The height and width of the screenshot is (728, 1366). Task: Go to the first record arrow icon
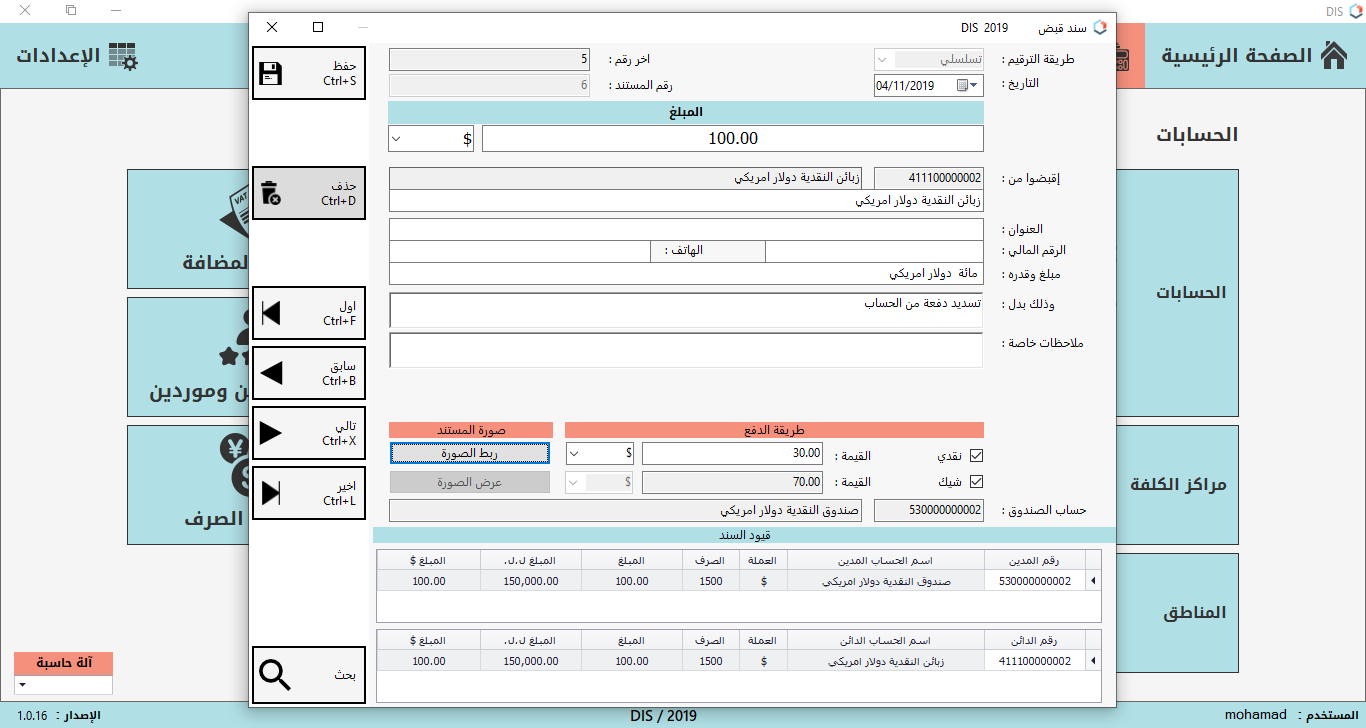click(x=270, y=313)
